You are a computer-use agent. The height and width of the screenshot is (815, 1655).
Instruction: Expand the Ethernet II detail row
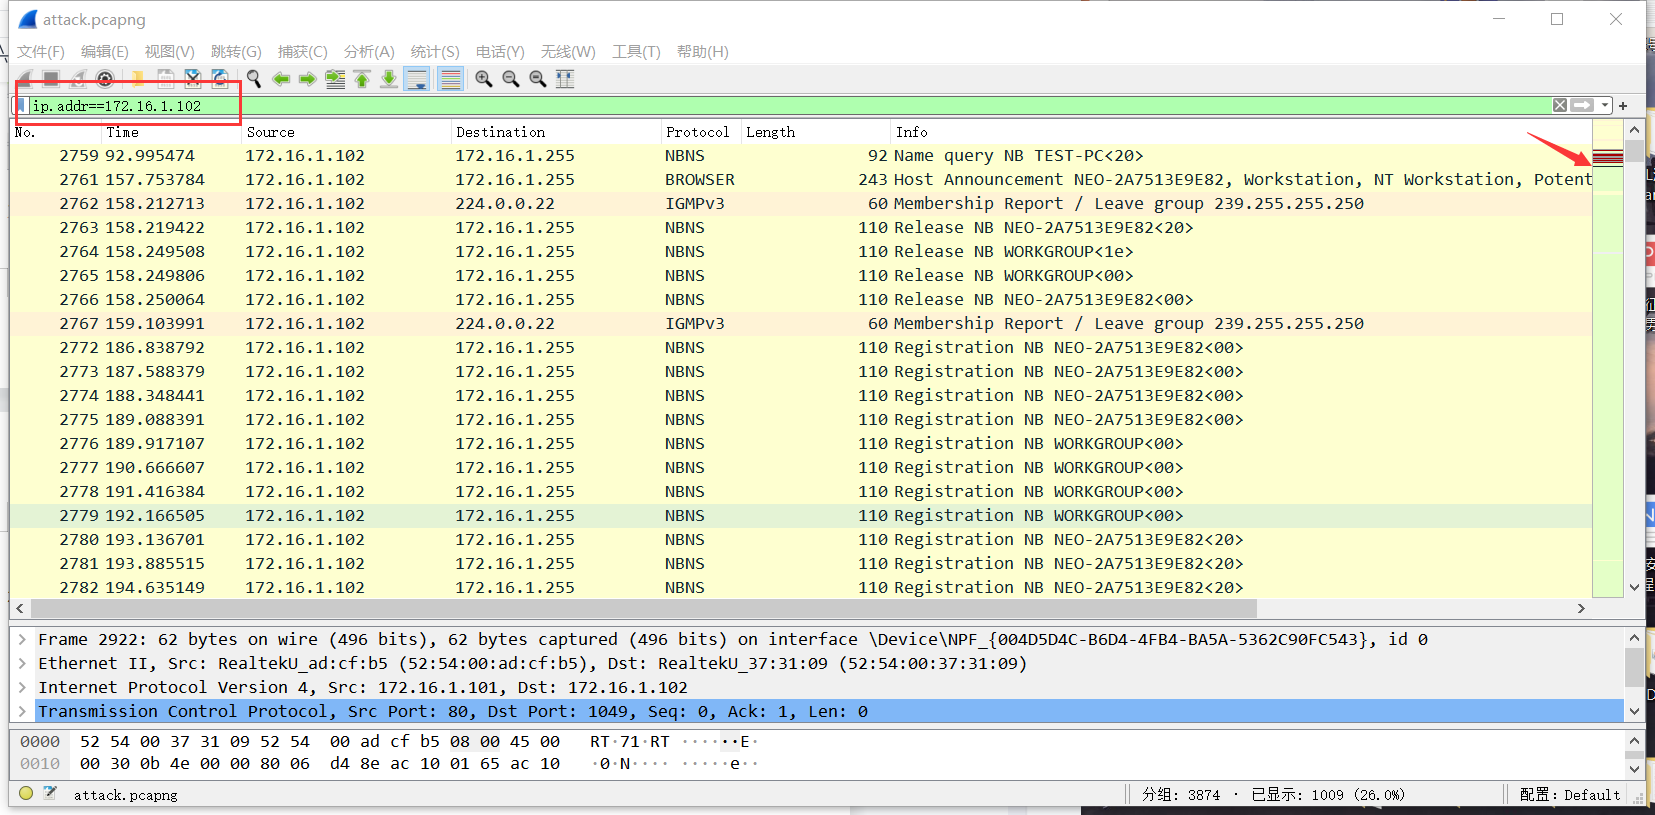coord(22,663)
